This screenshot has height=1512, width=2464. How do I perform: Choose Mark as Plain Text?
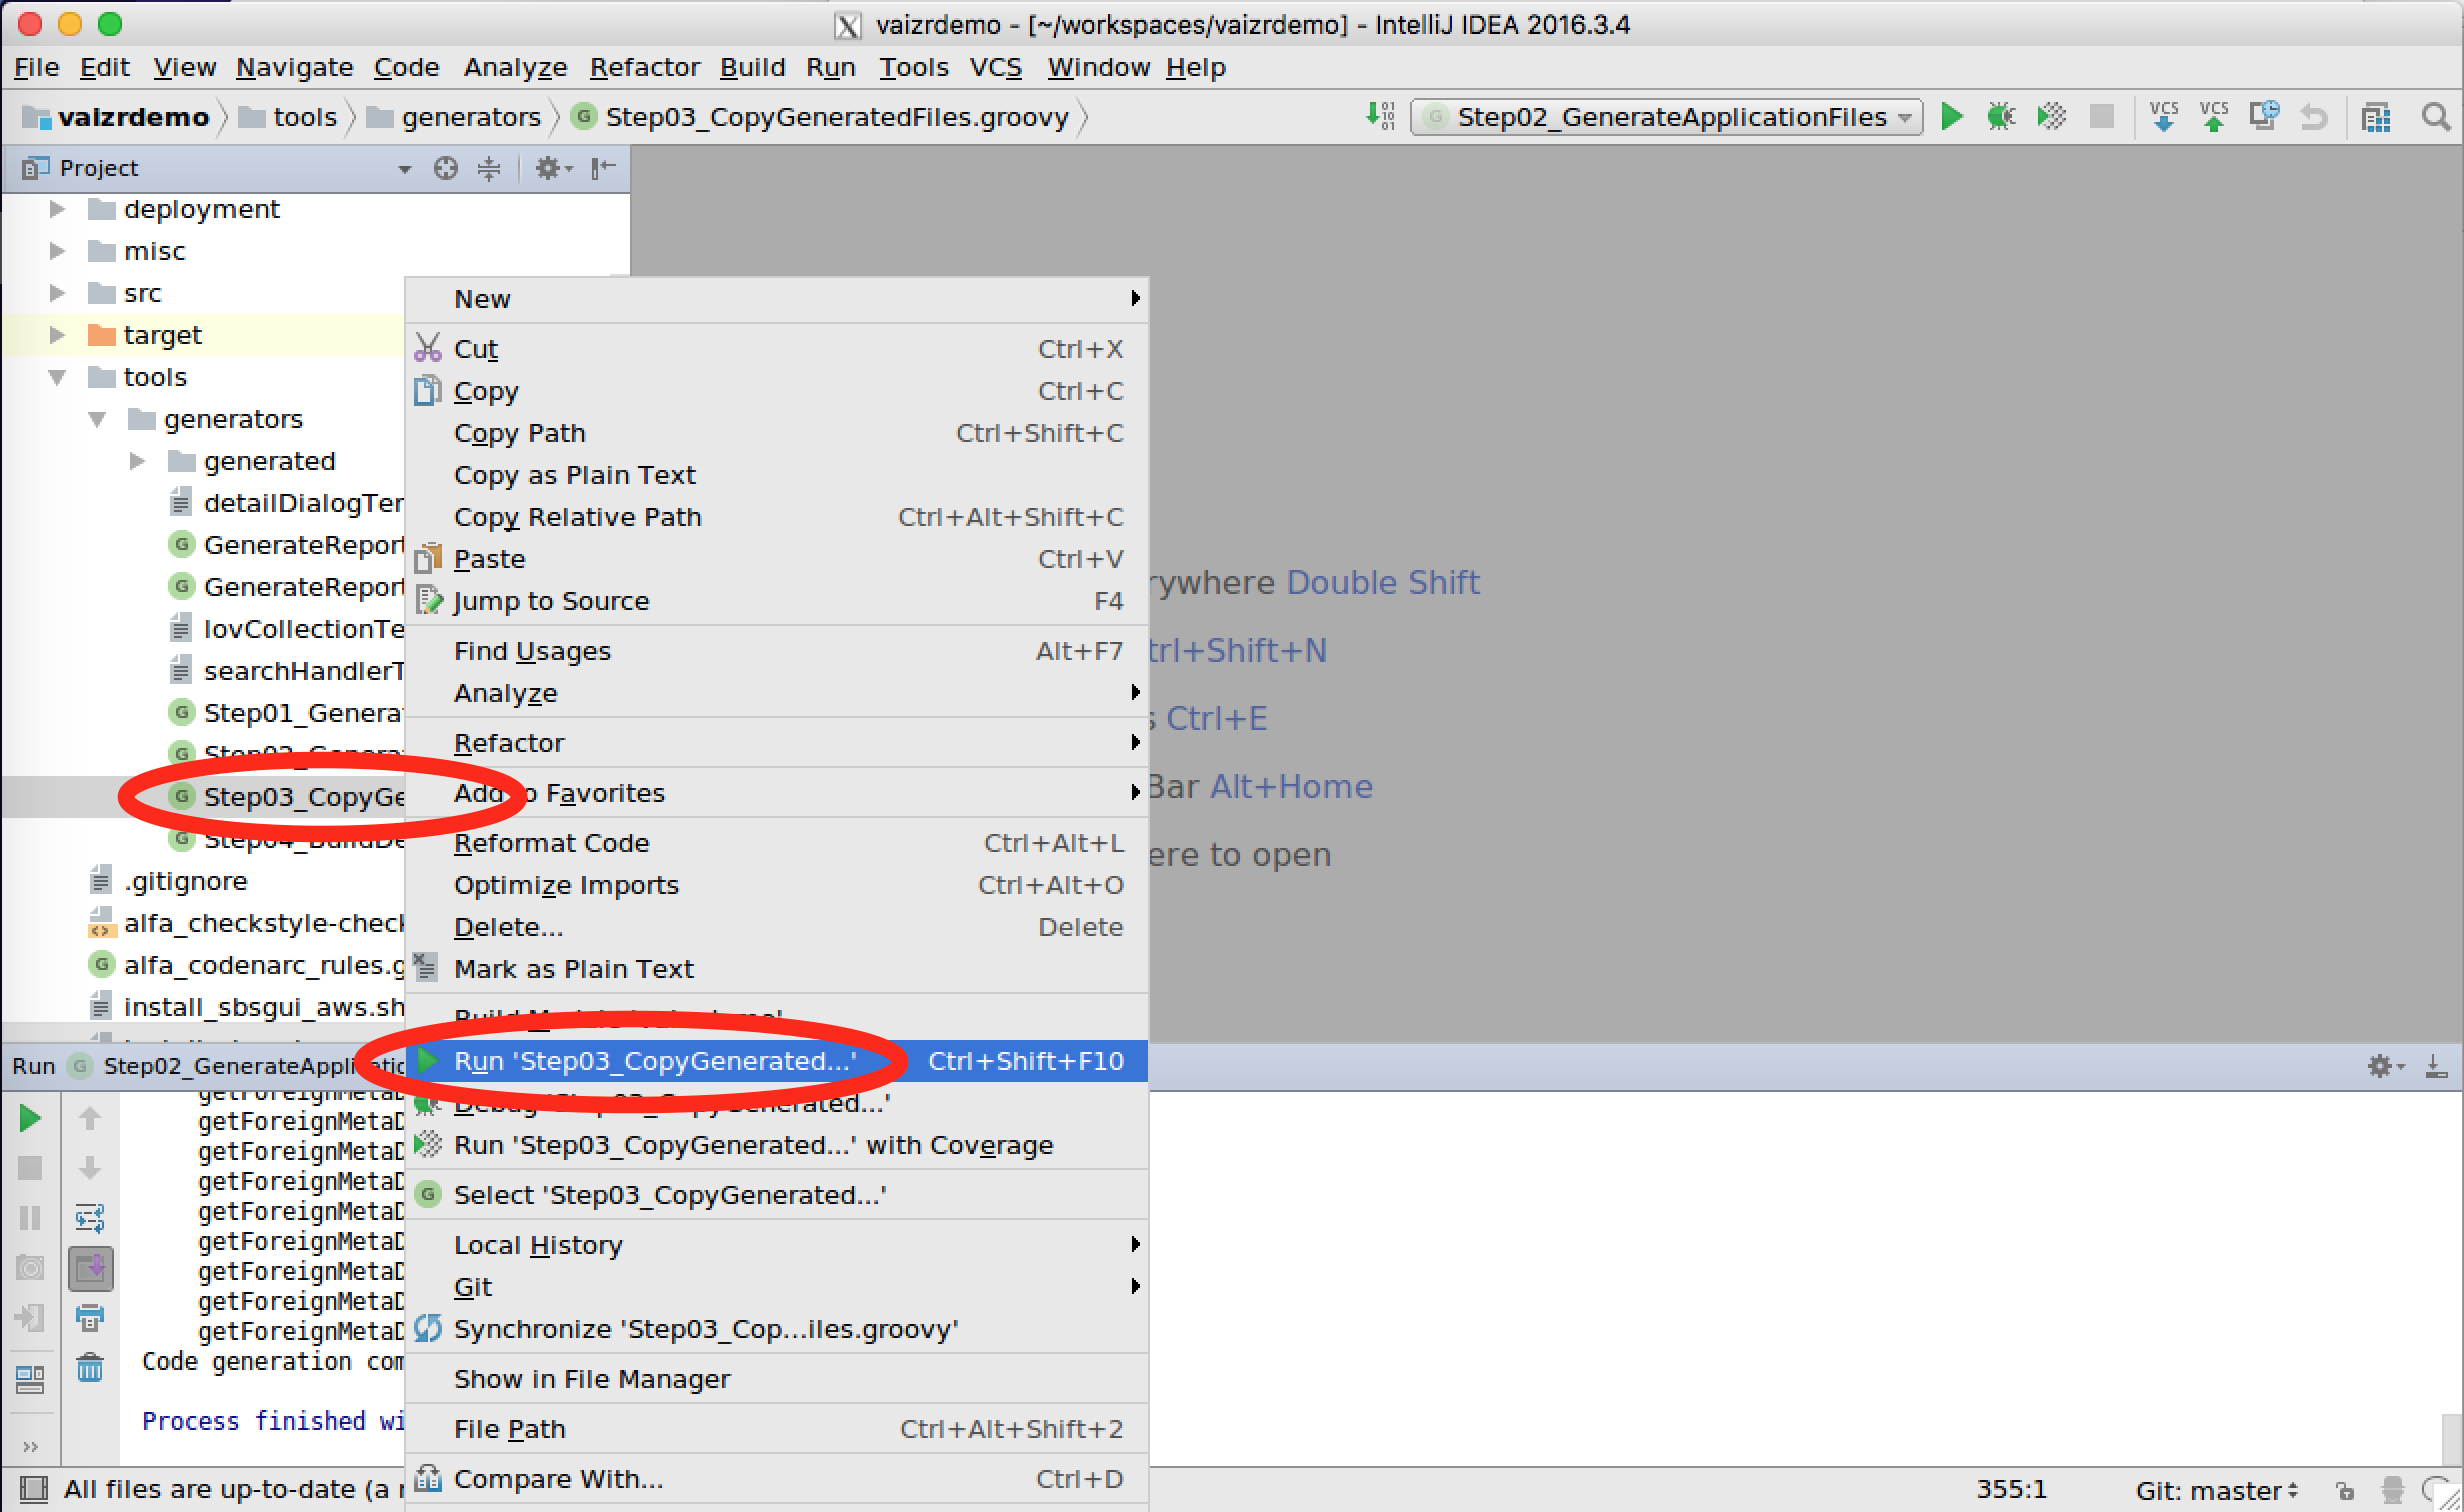tap(776, 969)
